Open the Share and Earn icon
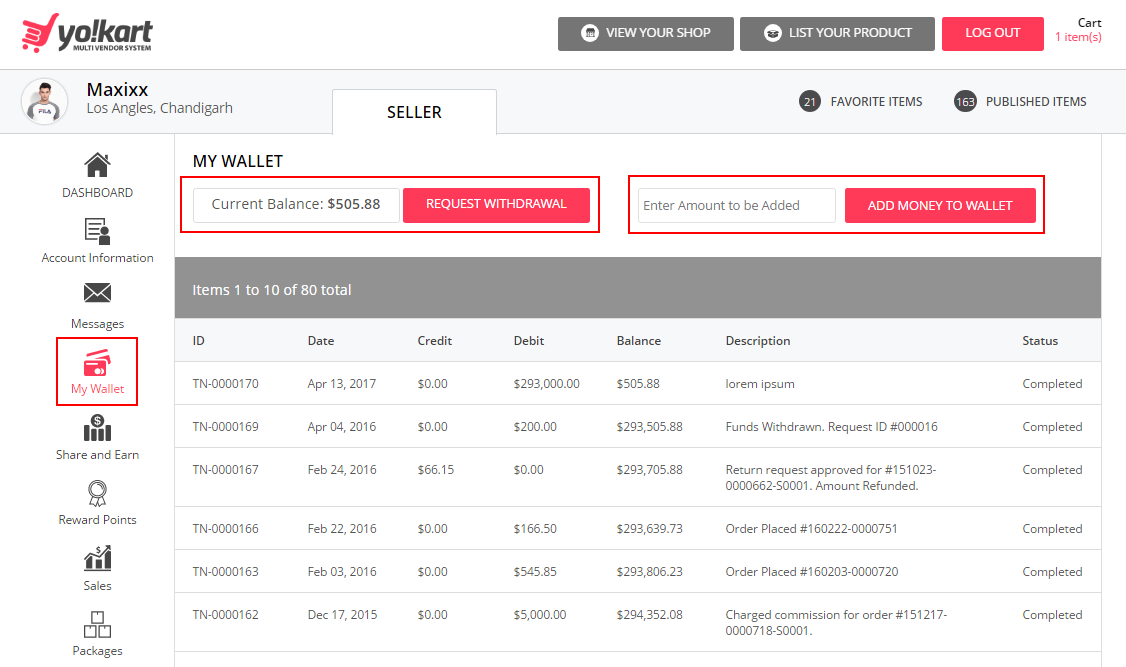The height and width of the screenshot is (667, 1126). tap(97, 429)
